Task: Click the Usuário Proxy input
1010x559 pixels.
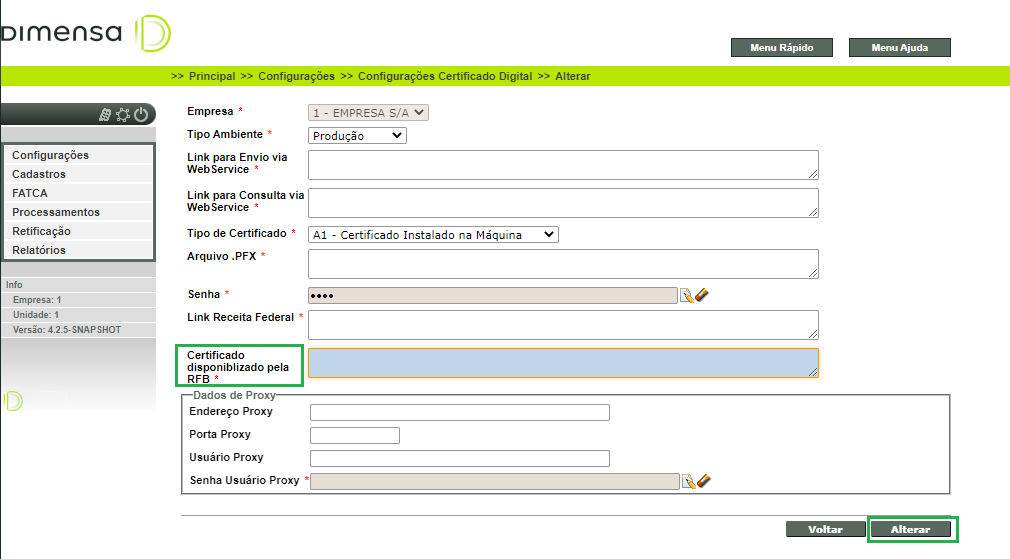Action: tap(460, 459)
